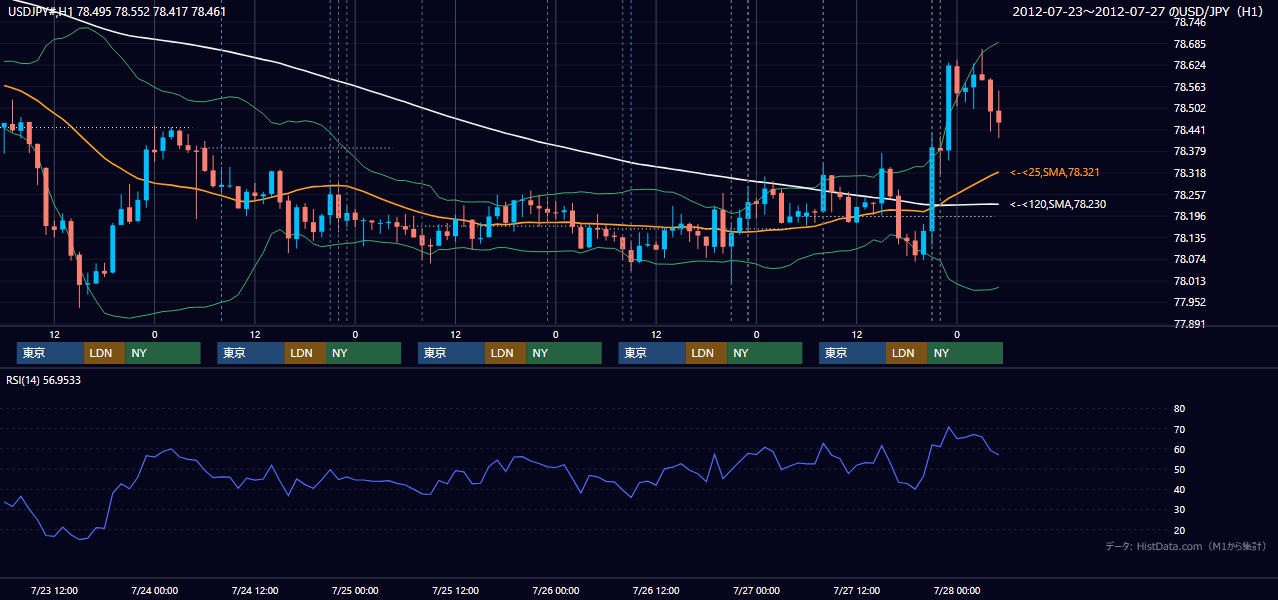Click price axis value 78.318
The width and height of the screenshot is (1278, 600).
1189,173
